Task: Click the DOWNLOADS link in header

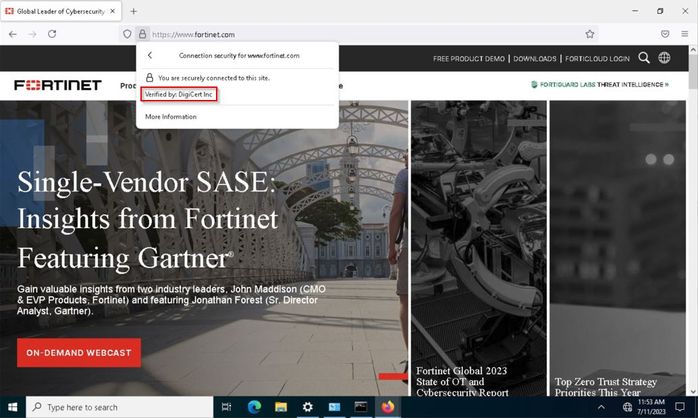Action: (535, 59)
